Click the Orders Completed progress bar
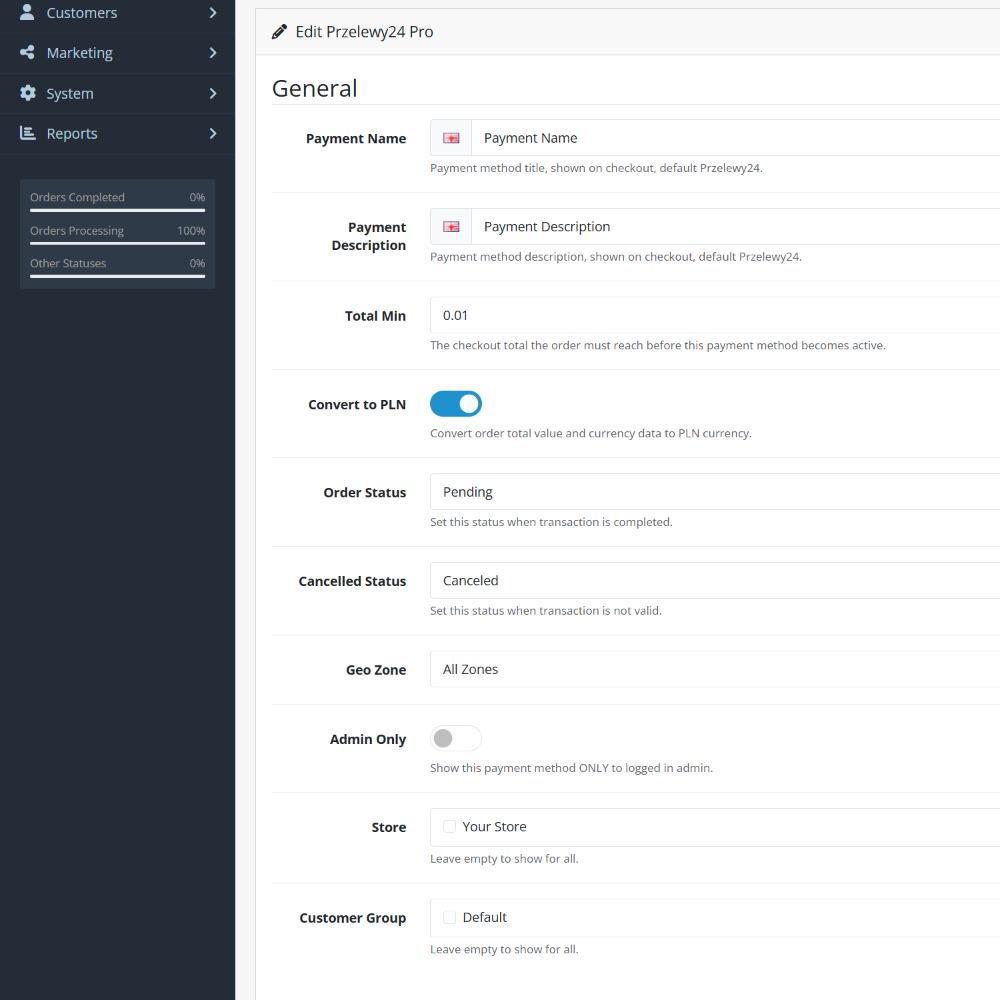The height and width of the screenshot is (1000, 1000). (117, 210)
